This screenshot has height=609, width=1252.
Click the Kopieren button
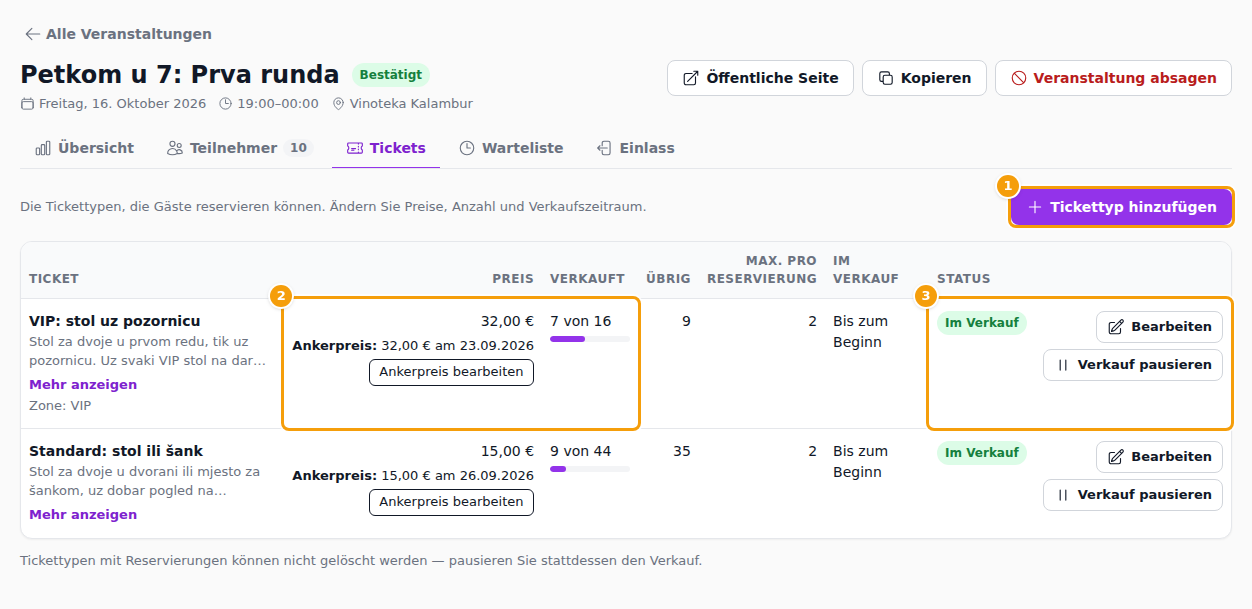click(x=924, y=78)
